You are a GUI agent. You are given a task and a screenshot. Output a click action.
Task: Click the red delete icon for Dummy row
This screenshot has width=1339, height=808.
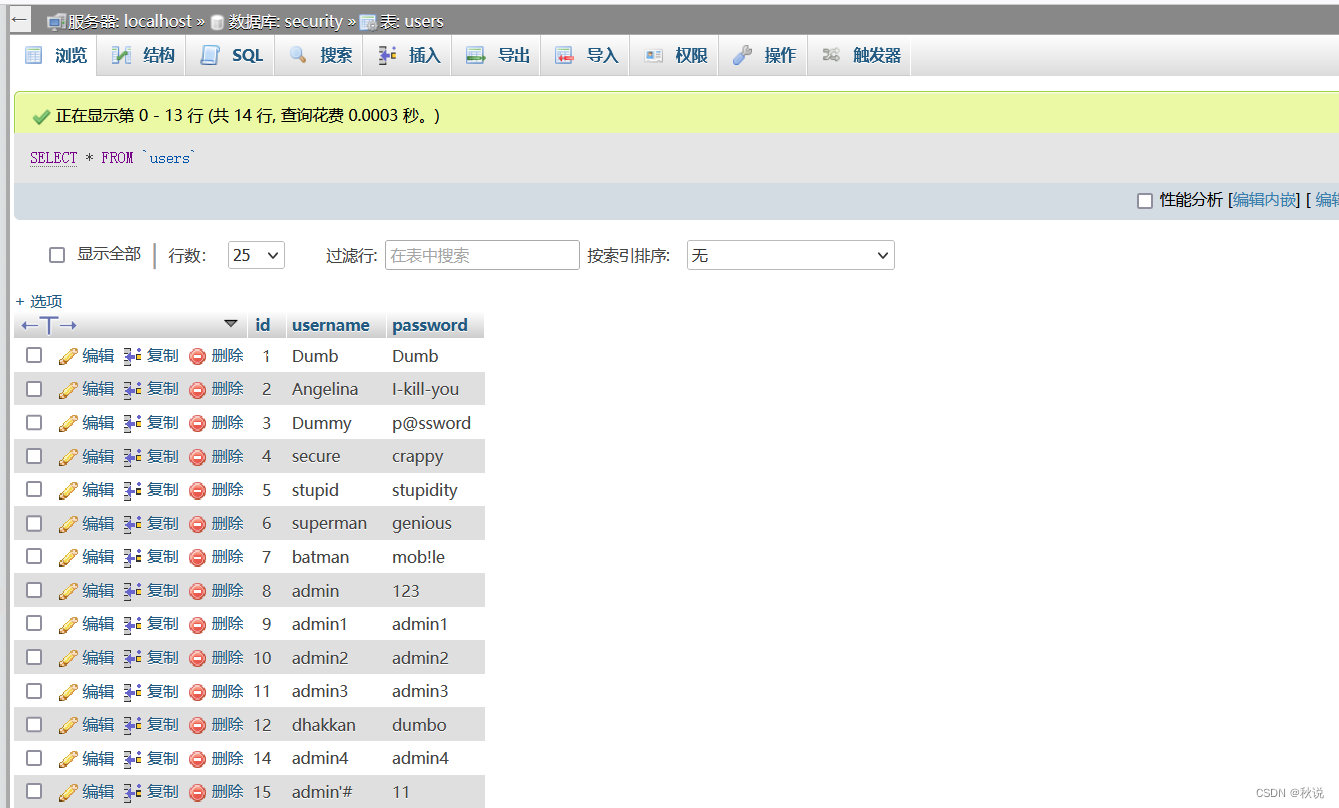click(x=198, y=423)
